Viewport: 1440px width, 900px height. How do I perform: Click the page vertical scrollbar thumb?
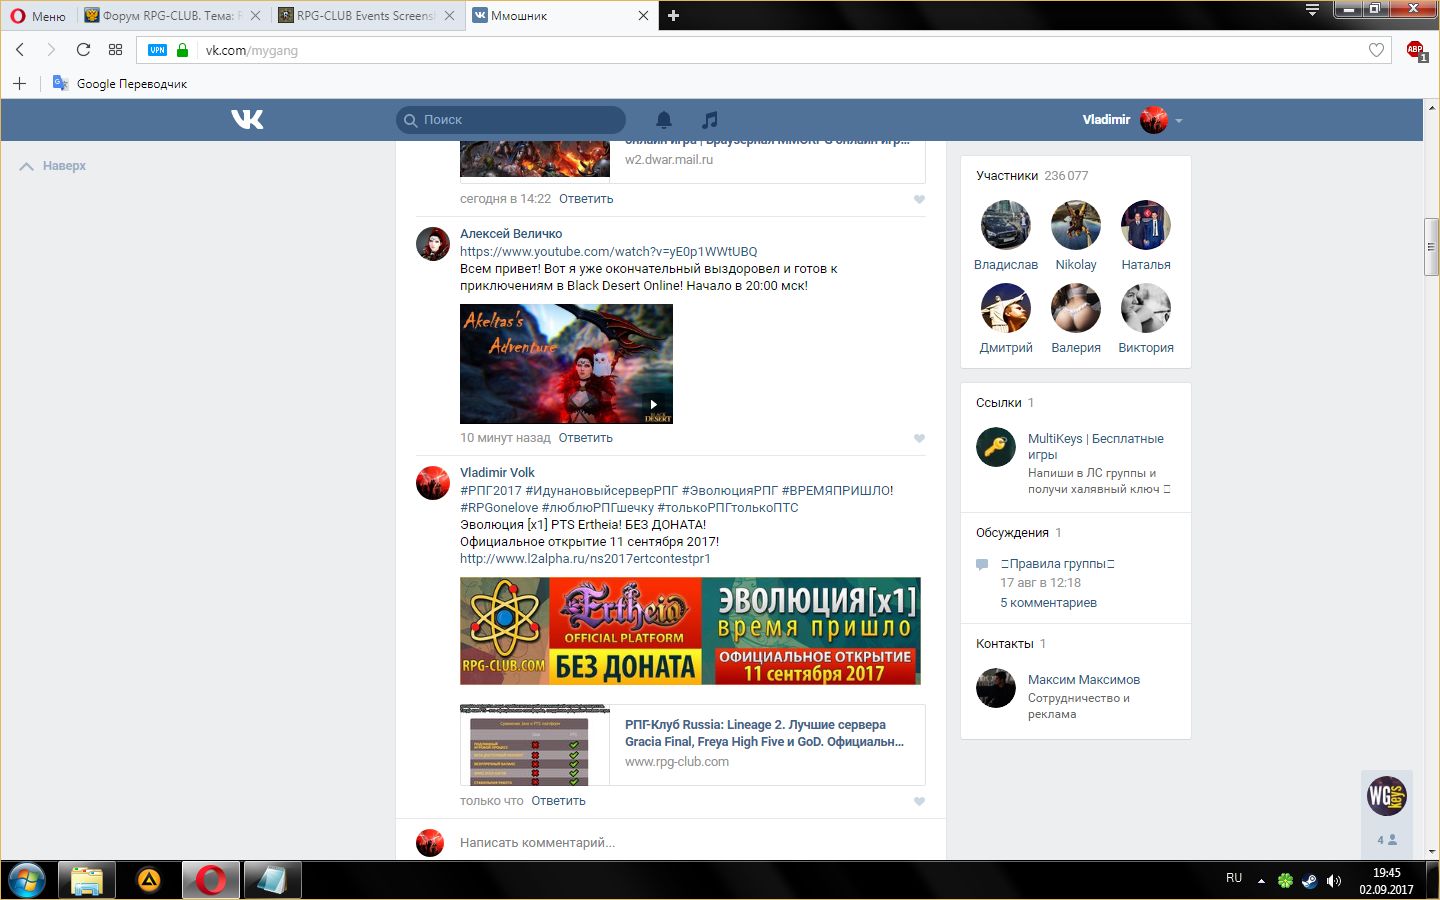tap(1432, 245)
